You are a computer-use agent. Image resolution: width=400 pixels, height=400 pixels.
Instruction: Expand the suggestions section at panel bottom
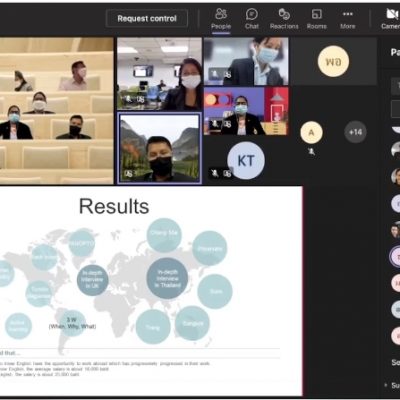click(x=393, y=385)
